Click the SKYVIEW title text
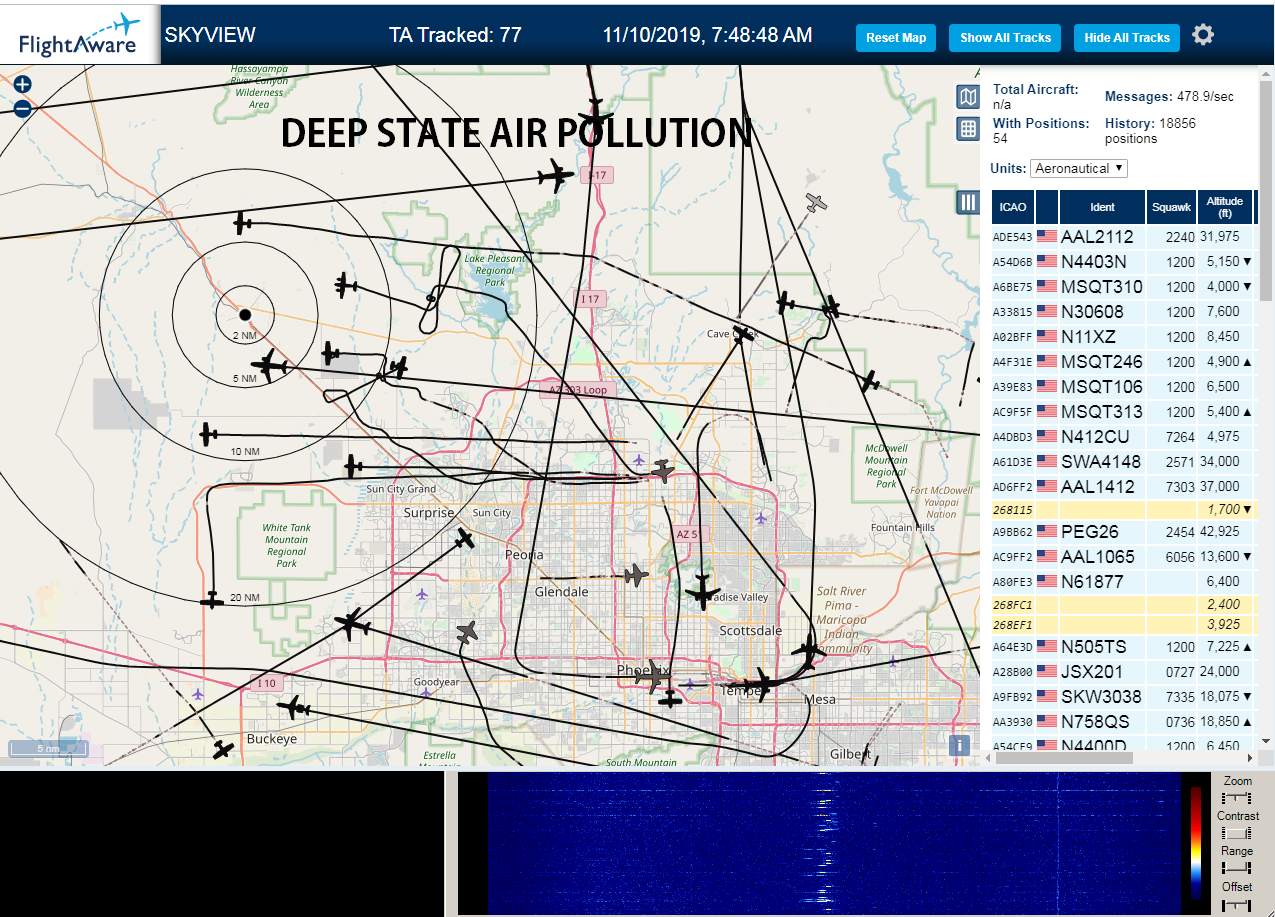Image resolution: width=1275 pixels, height=917 pixels. click(x=210, y=35)
